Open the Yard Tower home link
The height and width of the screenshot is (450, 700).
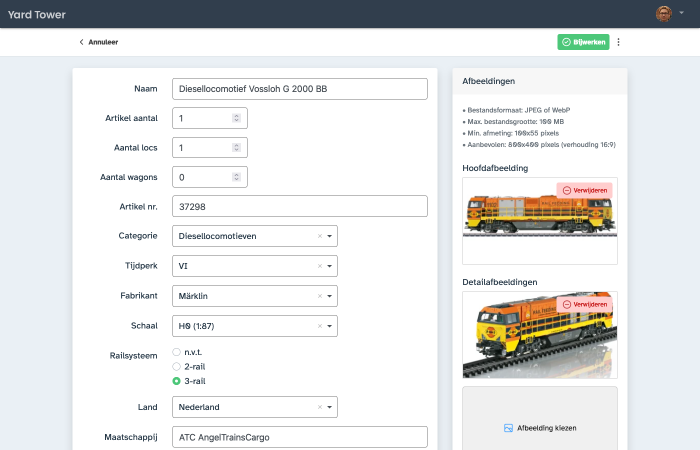point(36,14)
